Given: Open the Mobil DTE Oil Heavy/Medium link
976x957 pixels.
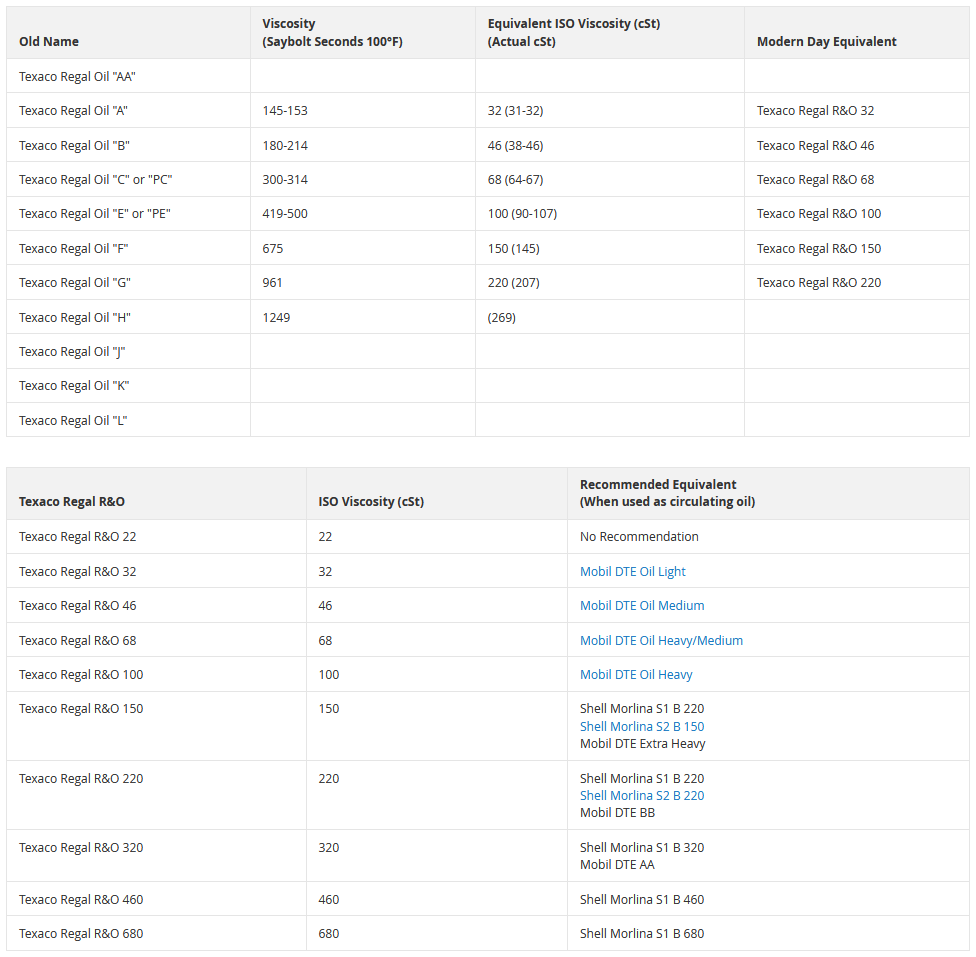Looking at the screenshot, I should [x=661, y=640].
